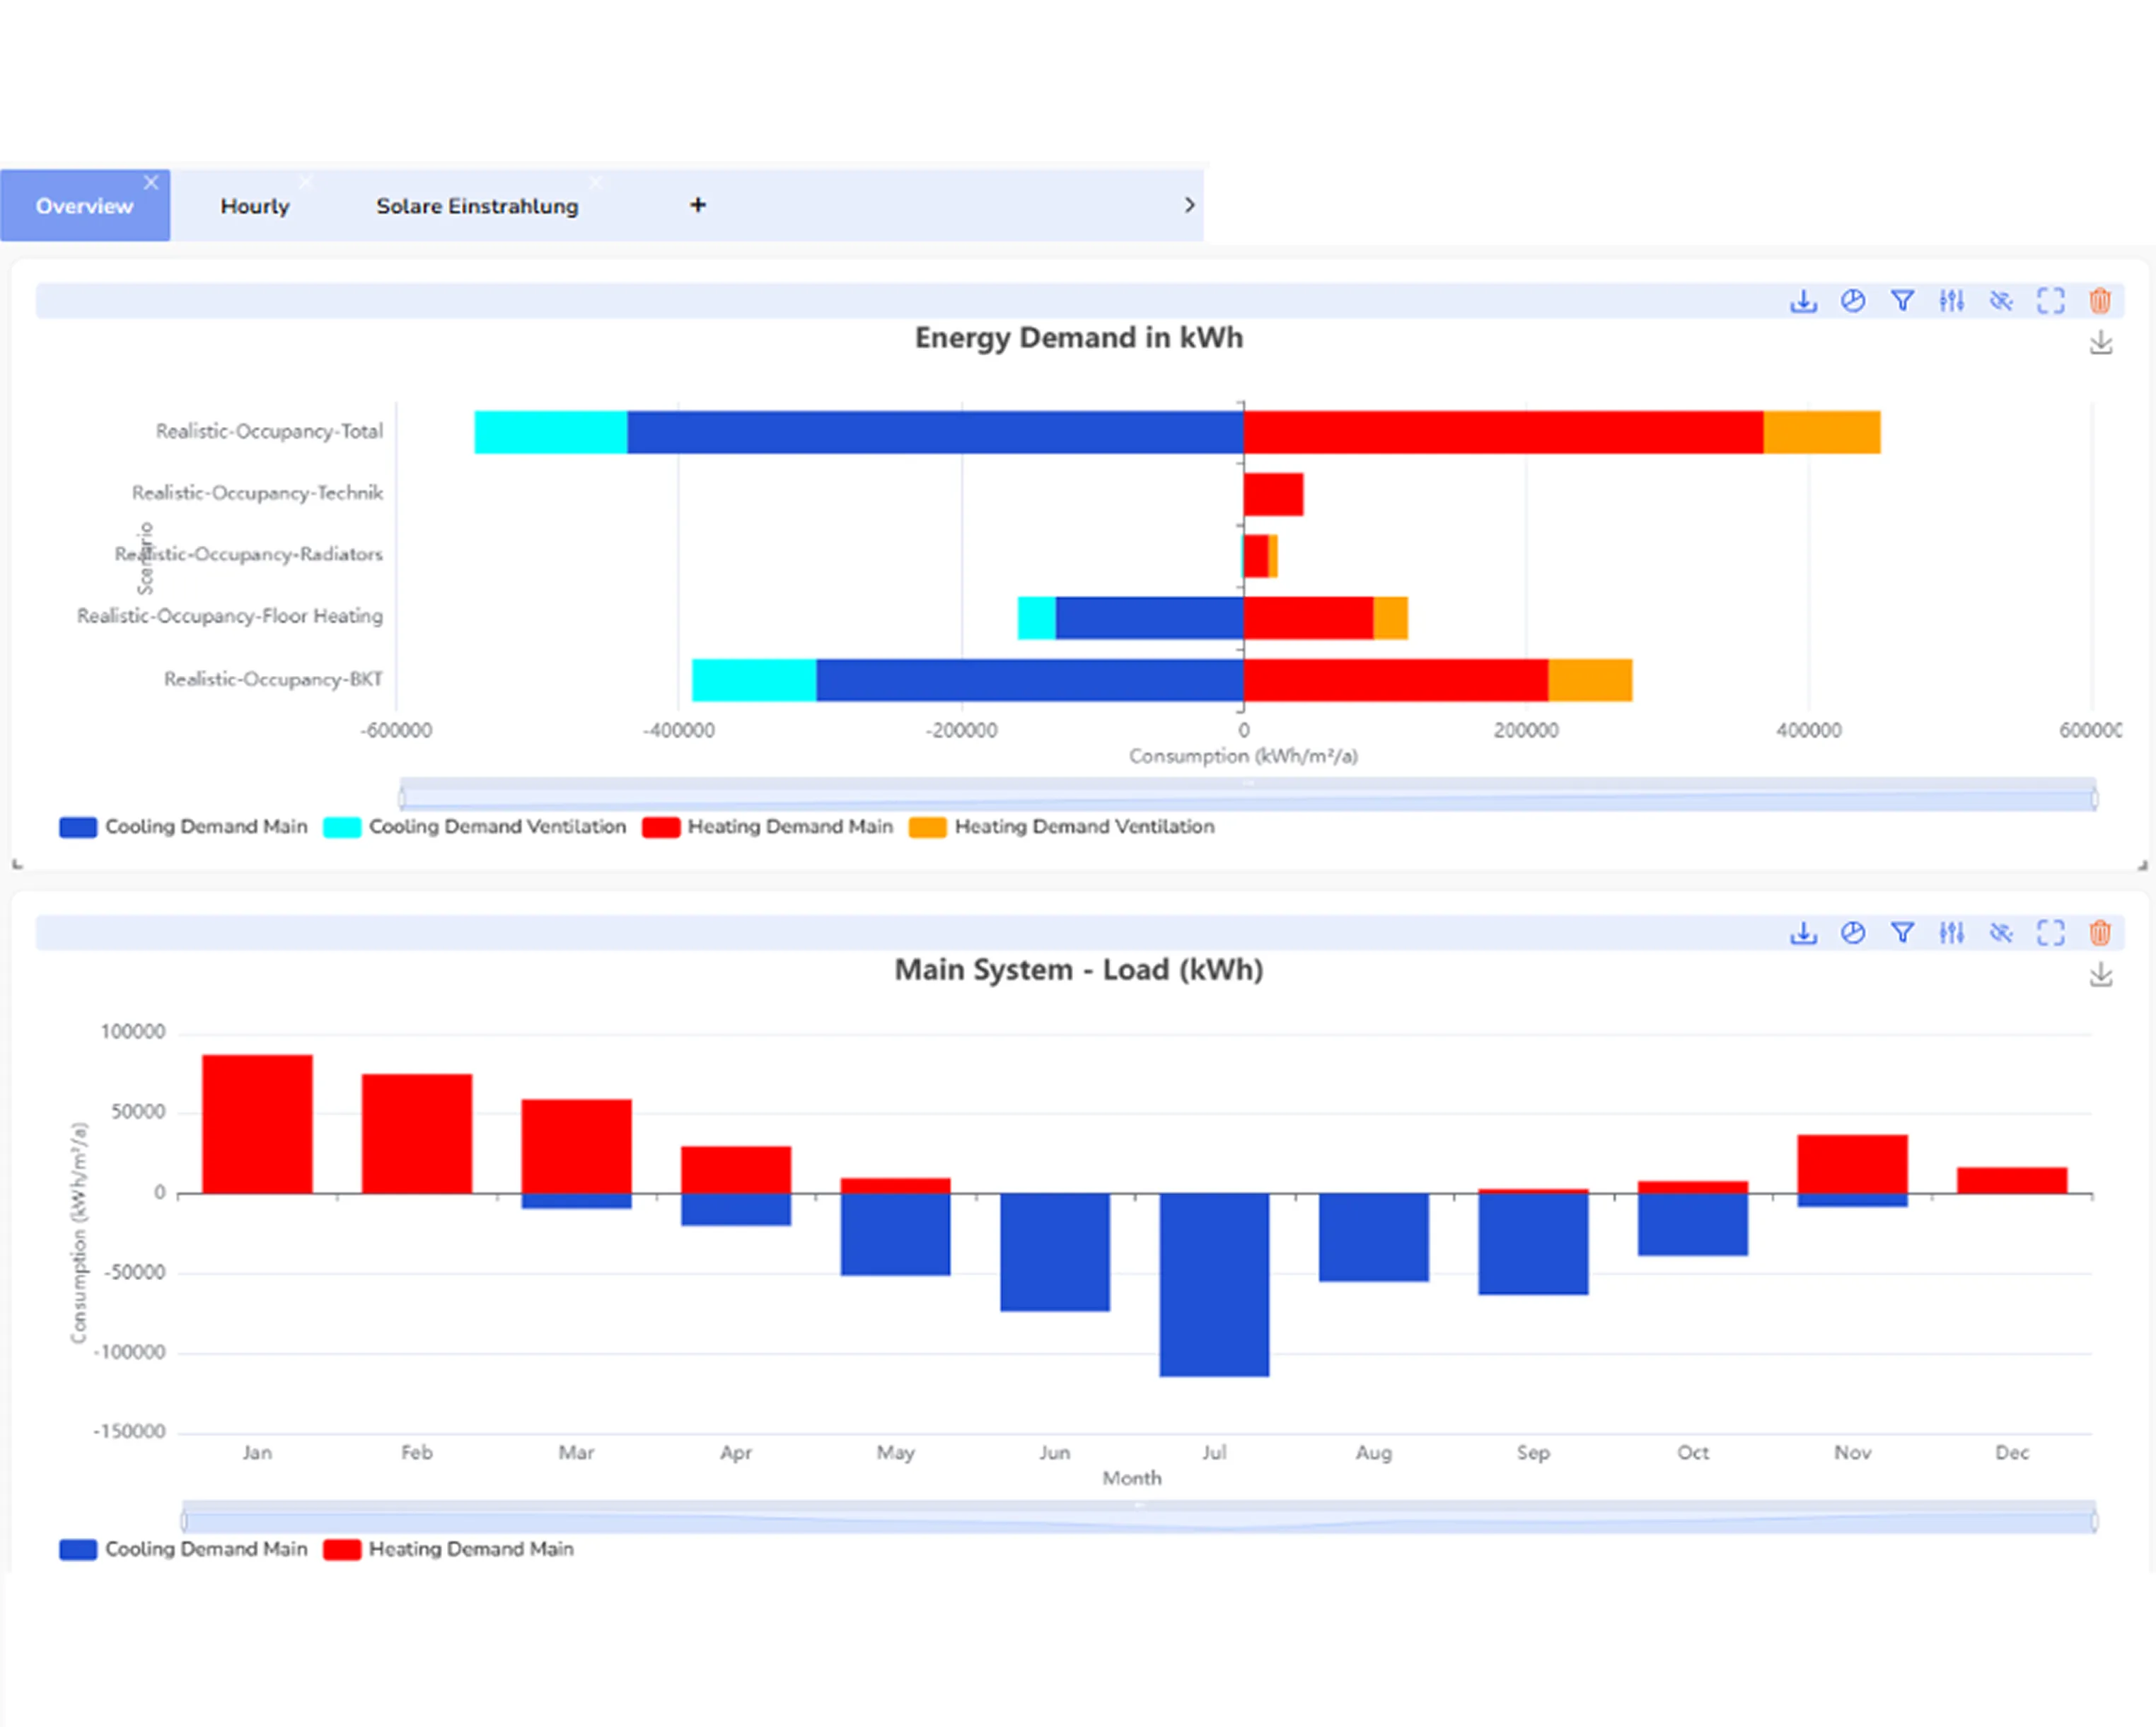Download the Energy Demand chart data
2156x1727 pixels.
click(x=1803, y=301)
